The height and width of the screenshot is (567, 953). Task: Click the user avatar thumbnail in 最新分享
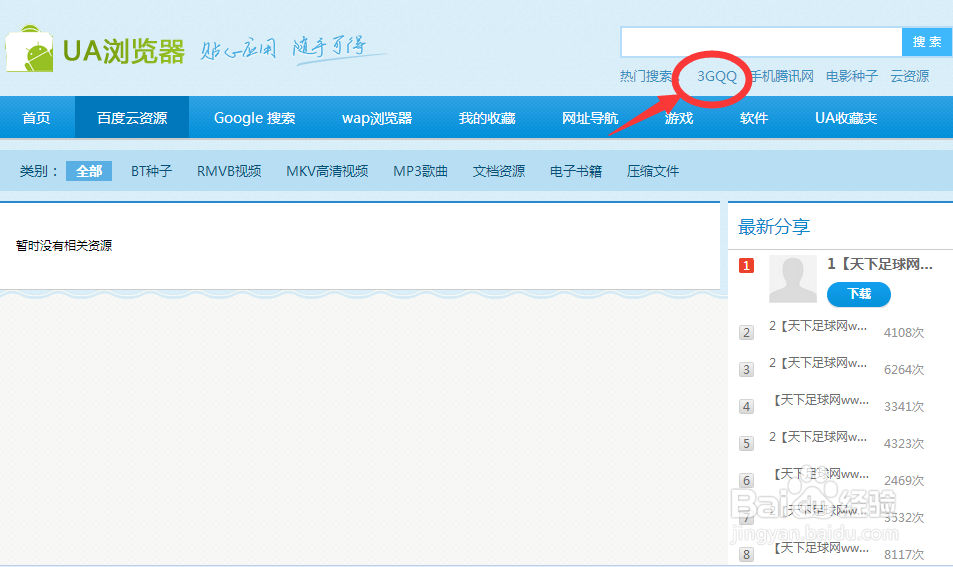(793, 279)
